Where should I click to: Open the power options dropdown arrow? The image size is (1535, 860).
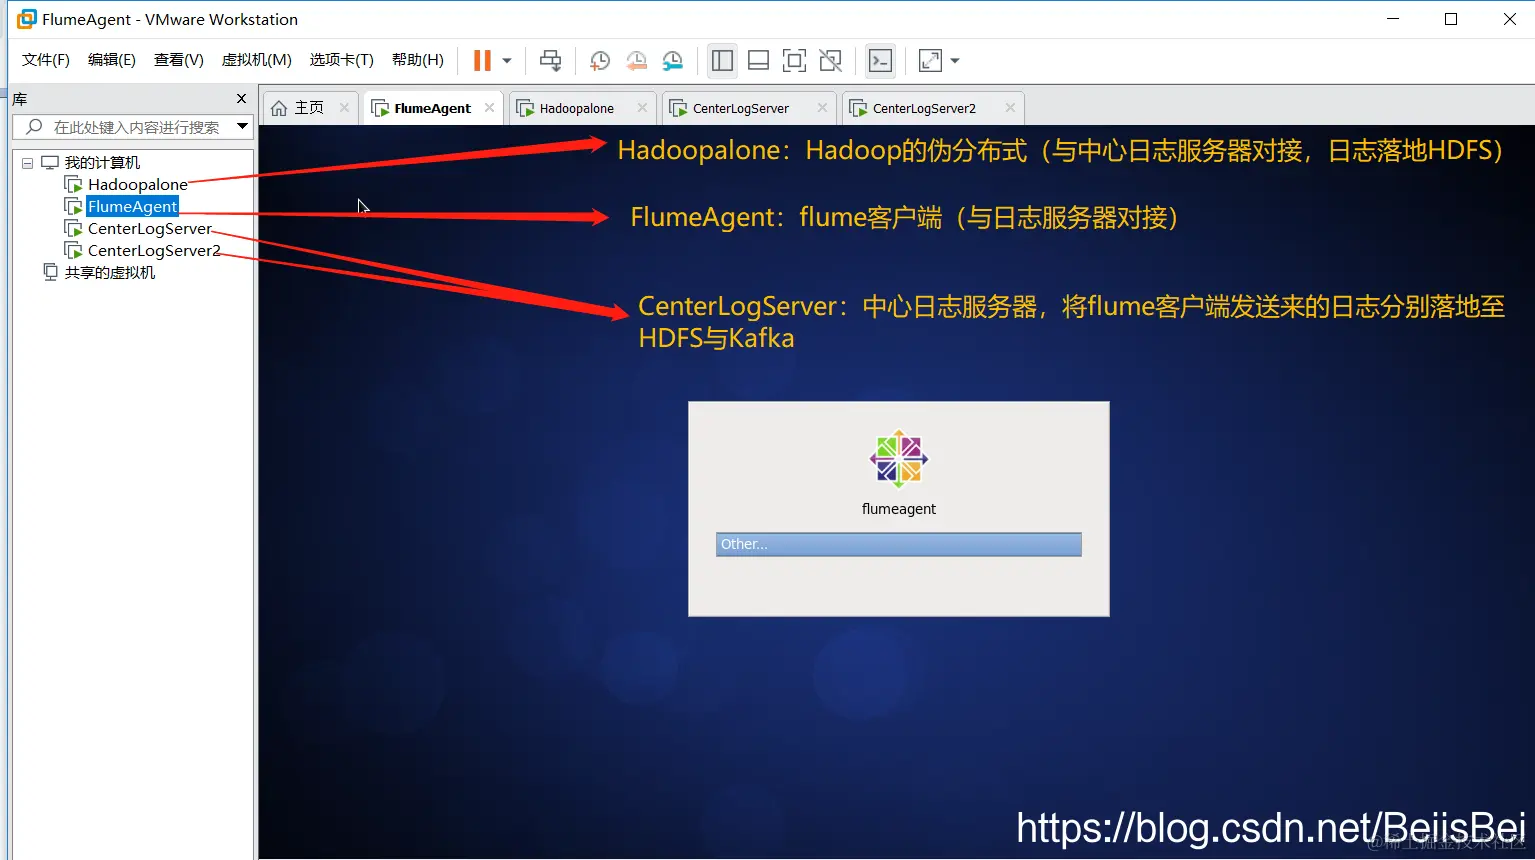507,61
